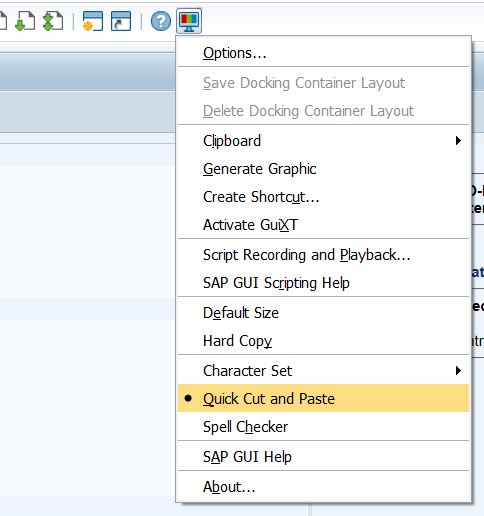Select Generate Graphic from the menu
Viewport: 484px width, 516px height.
[x=323, y=169]
